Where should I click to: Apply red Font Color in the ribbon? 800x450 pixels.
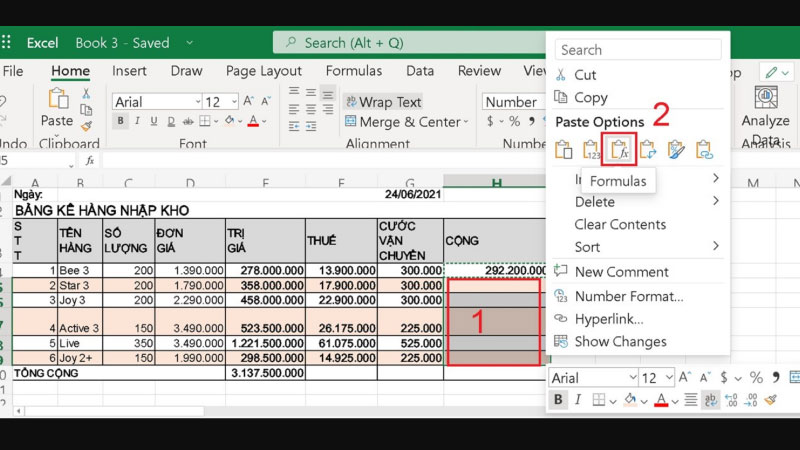pyautogui.click(x=253, y=121)
